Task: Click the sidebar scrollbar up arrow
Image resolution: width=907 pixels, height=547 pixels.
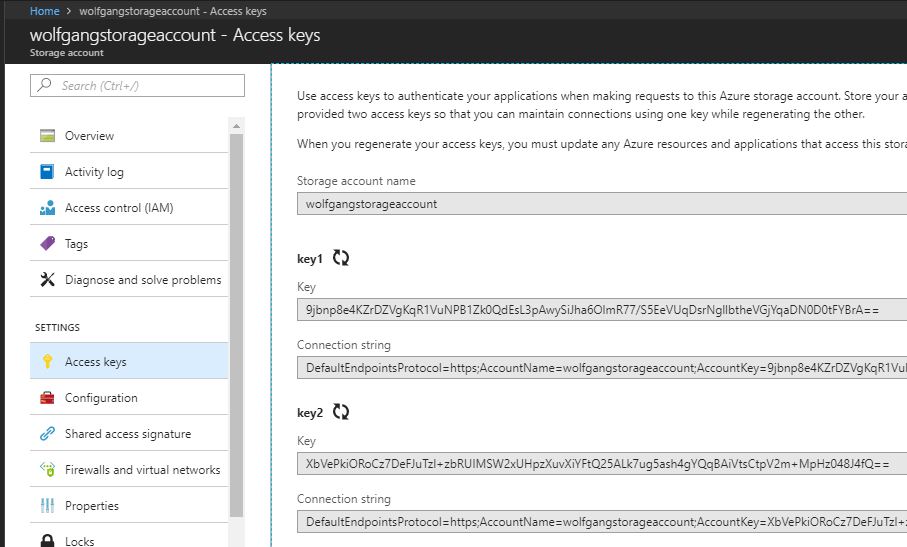Action: (x=236, y=125)
